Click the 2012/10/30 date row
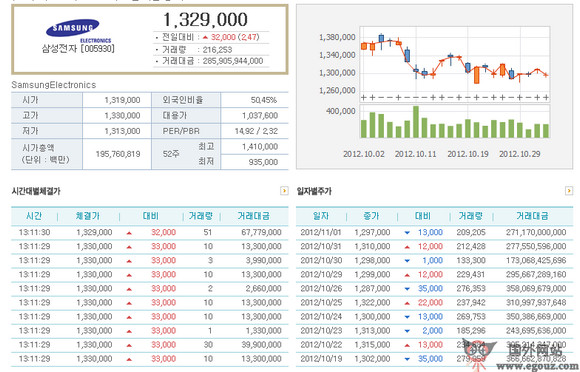Viewport: 580px width, 372px height. coord(435,260)
